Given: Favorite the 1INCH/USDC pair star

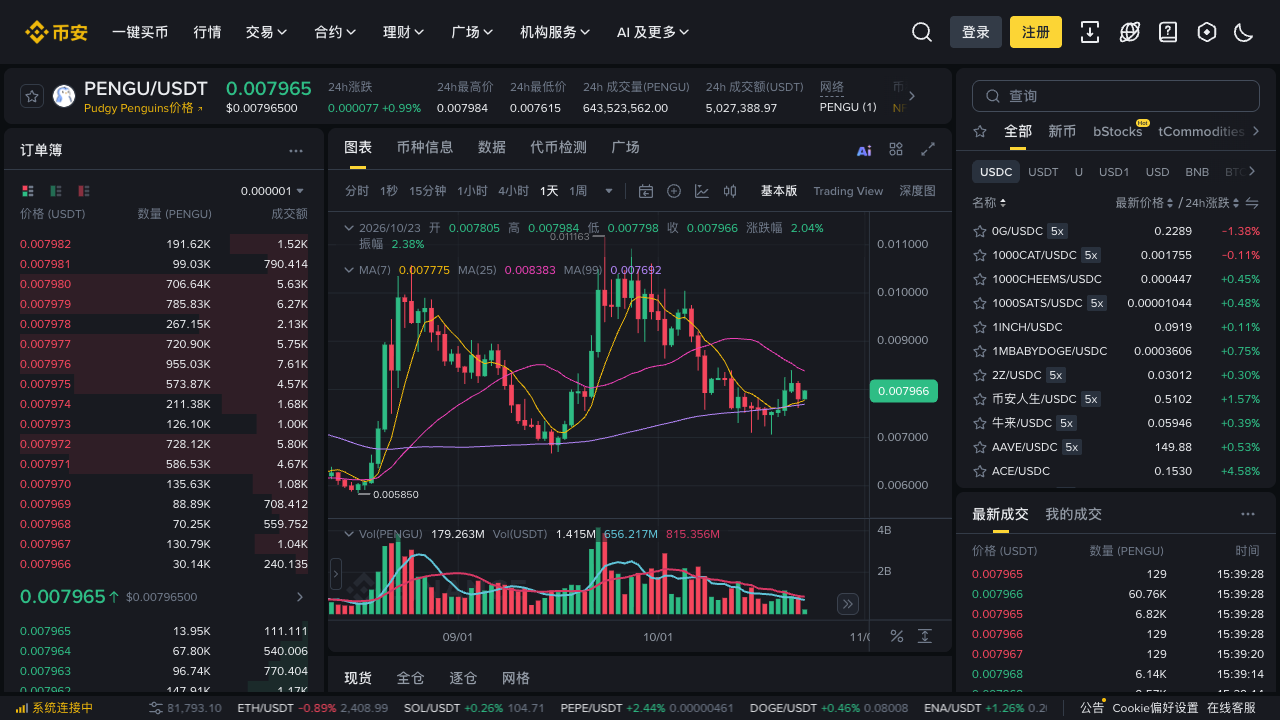Looking at the screenshot, I should 980,327.
